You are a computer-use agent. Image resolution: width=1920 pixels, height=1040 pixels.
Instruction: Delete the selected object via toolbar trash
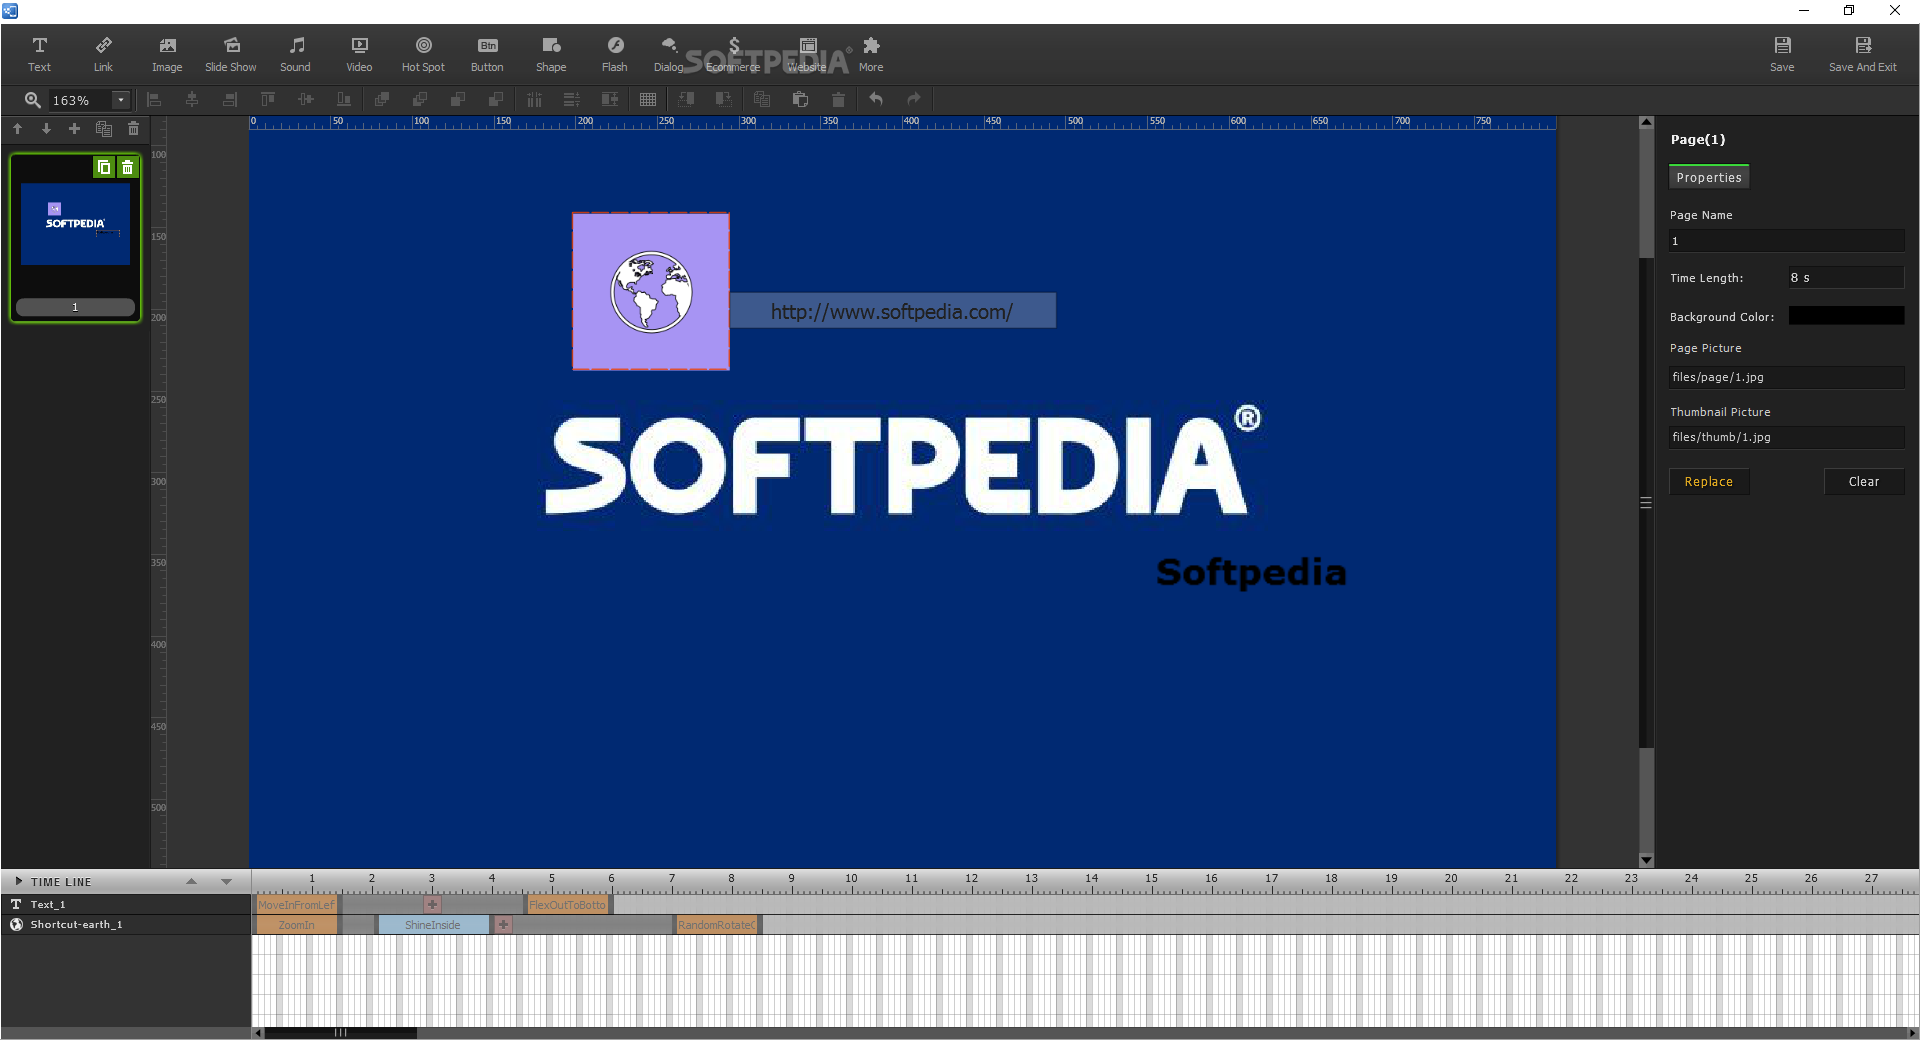coord(838,99)
